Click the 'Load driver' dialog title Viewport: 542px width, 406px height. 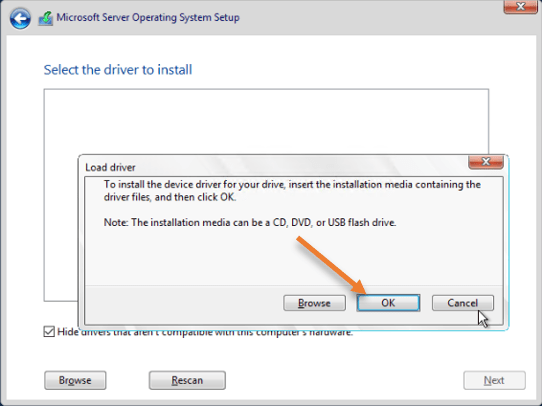tap(110, 168)
